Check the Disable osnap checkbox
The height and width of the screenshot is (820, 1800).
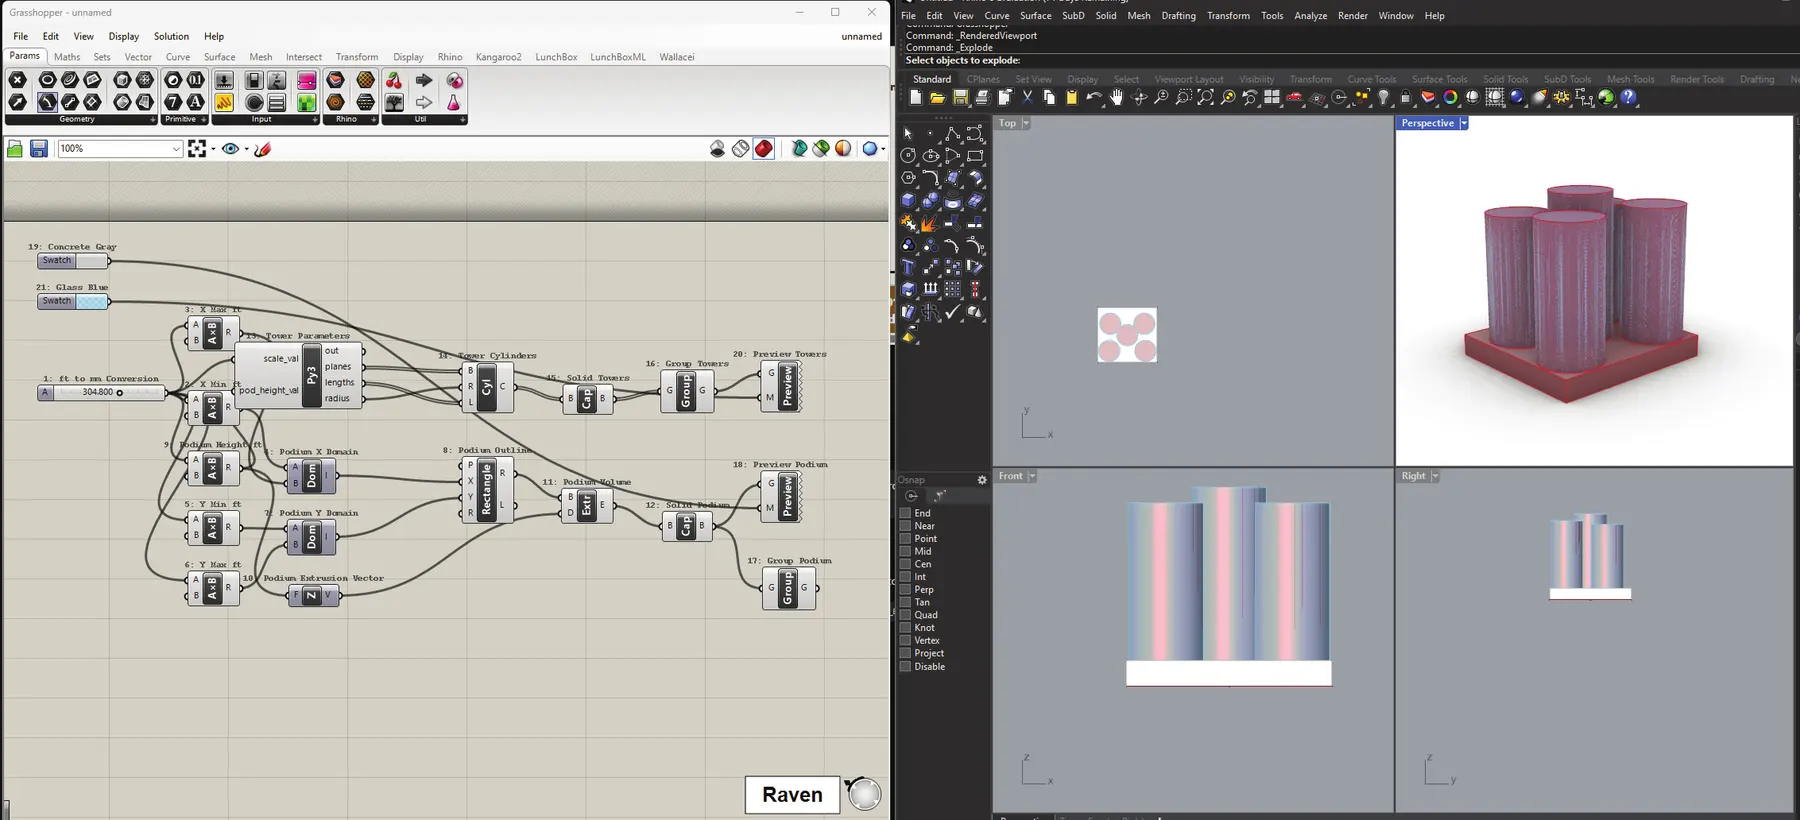pos(905,666)
